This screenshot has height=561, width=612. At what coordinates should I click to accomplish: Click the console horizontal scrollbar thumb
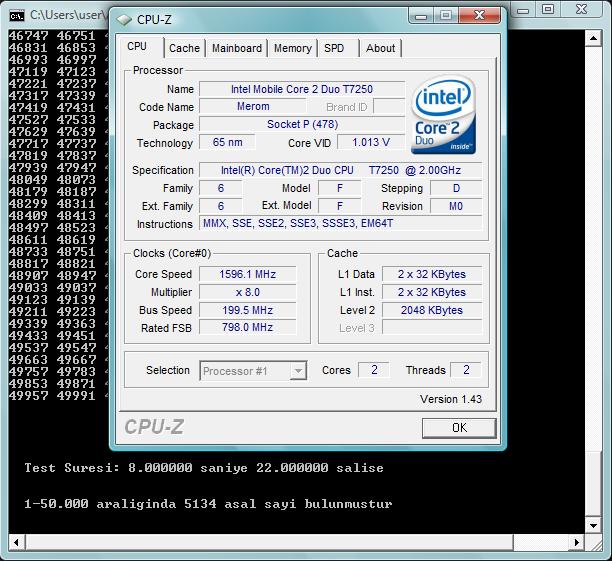click(269, 542)
